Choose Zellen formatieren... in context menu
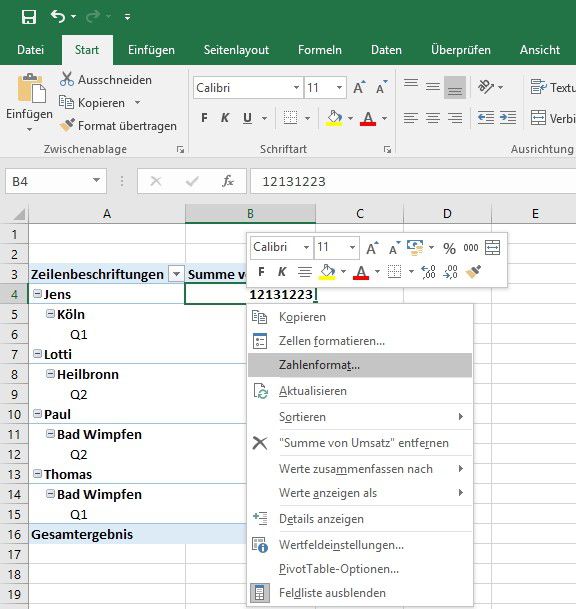 (x=360, y=341)
